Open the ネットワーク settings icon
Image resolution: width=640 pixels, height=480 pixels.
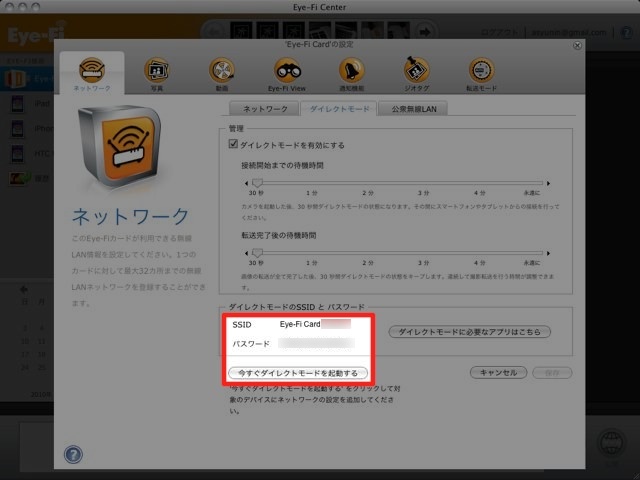[x=92, y=70]
